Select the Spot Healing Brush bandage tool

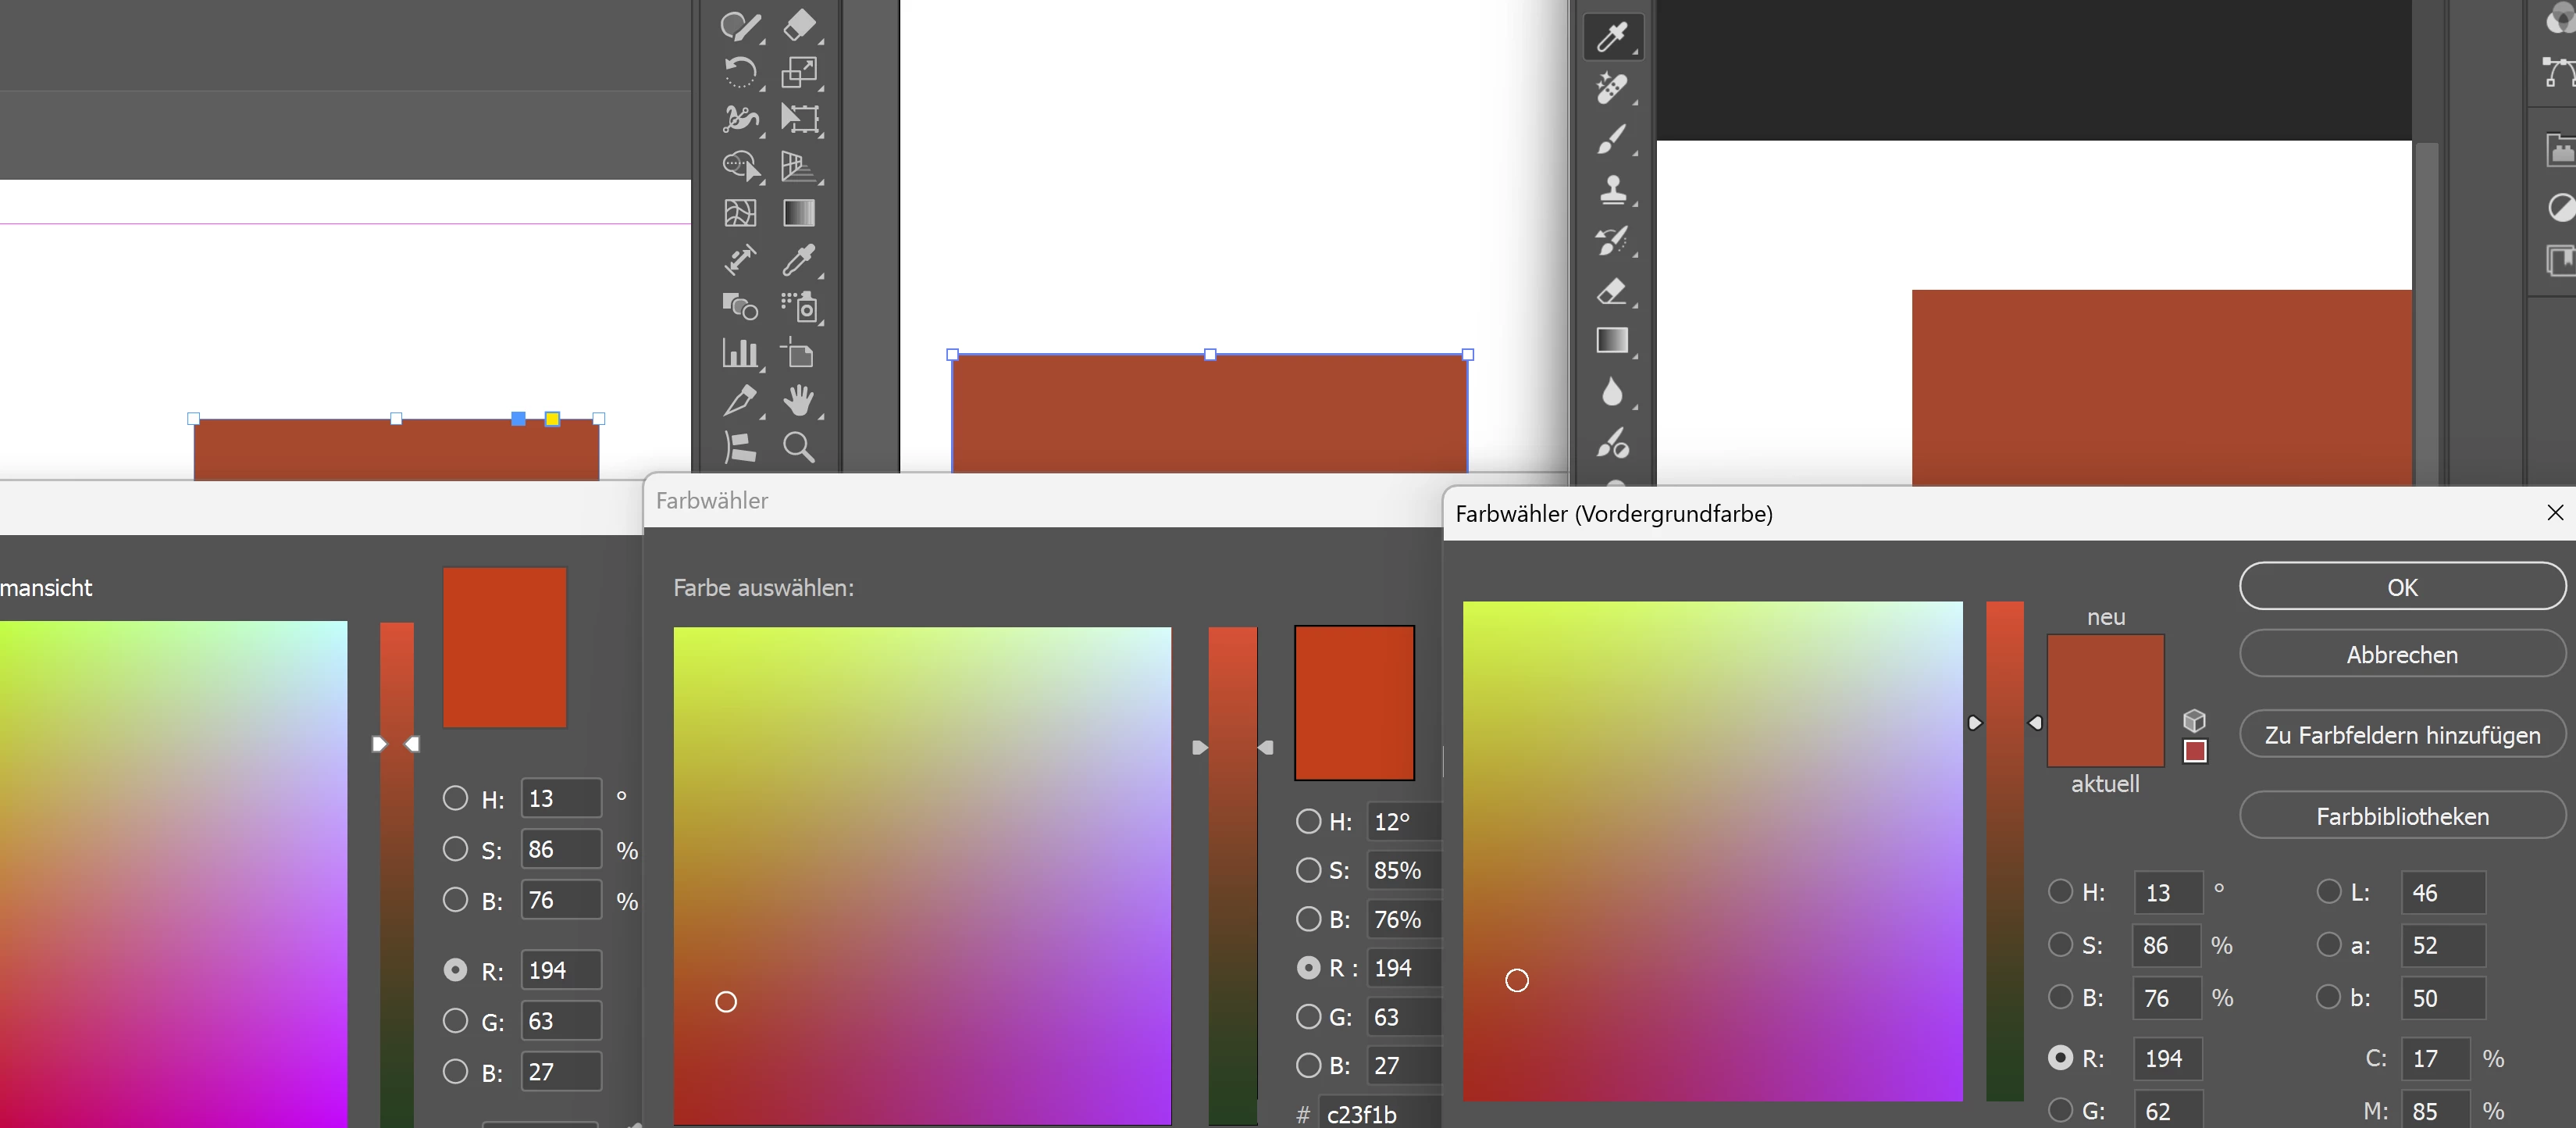1612,88
